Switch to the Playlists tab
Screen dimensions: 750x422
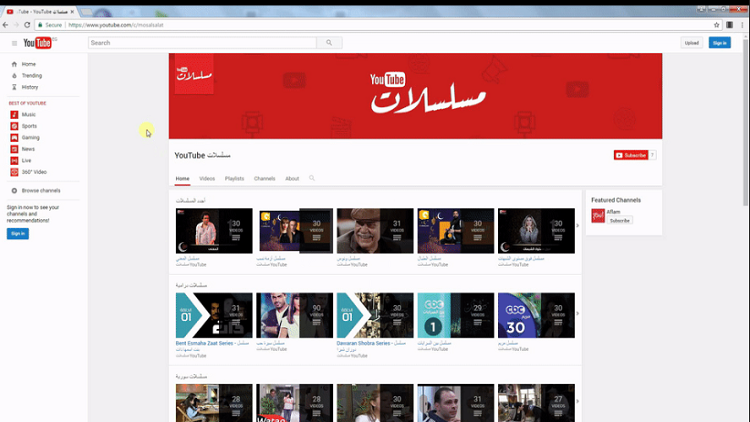[234, 178]
